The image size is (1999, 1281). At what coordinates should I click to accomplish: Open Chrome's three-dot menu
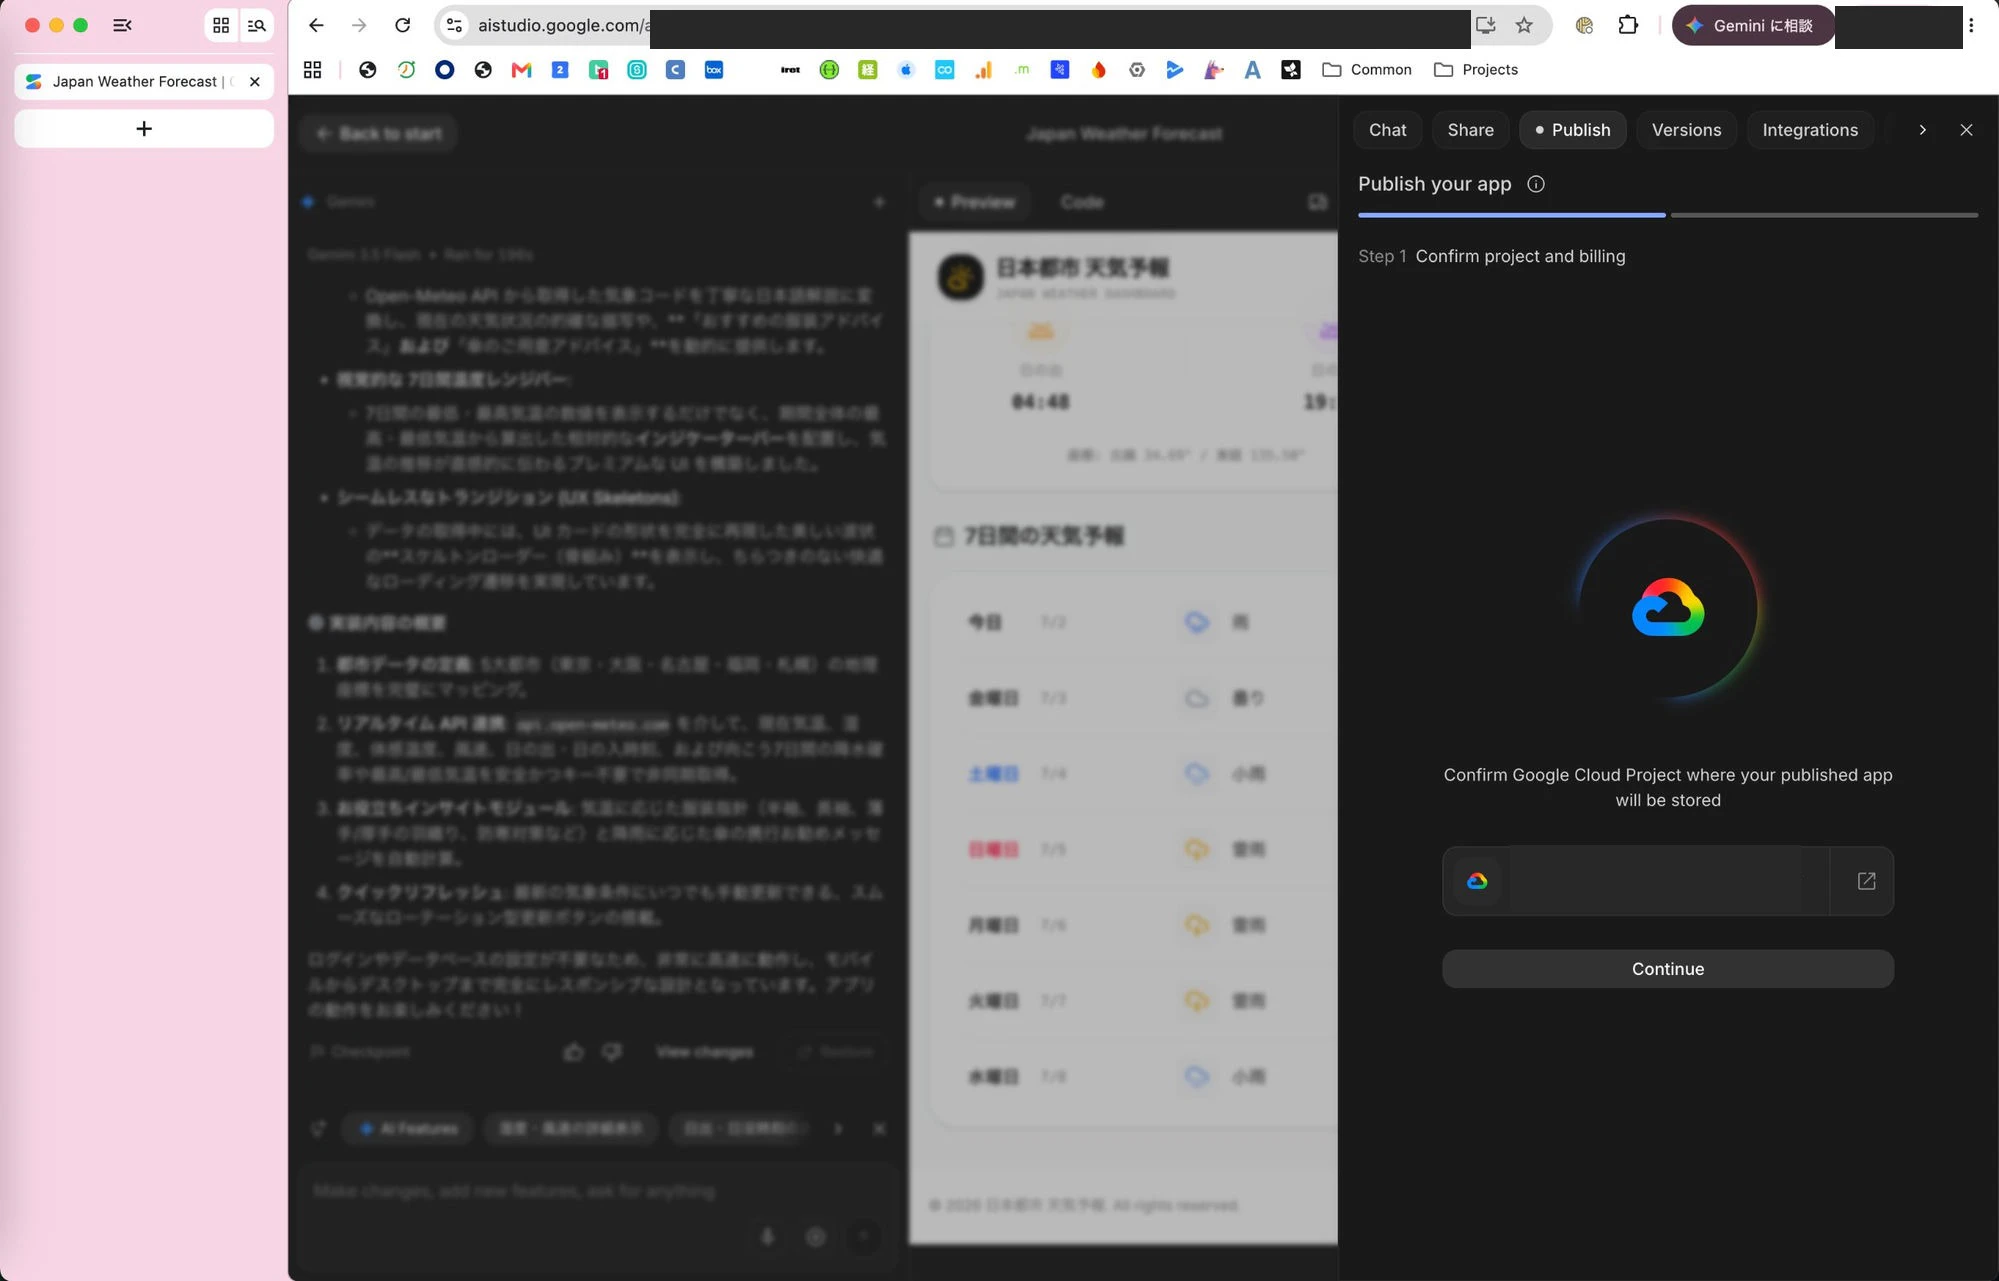click(1971, 25)
